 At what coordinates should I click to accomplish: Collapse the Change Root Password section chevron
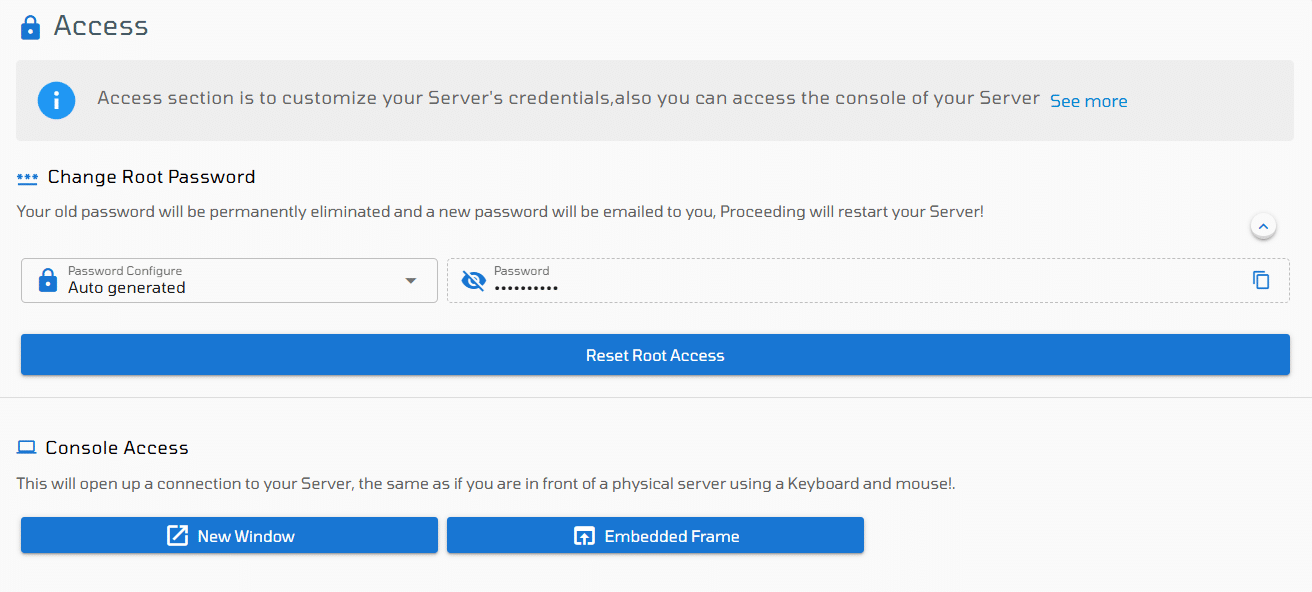(1263, 227)
